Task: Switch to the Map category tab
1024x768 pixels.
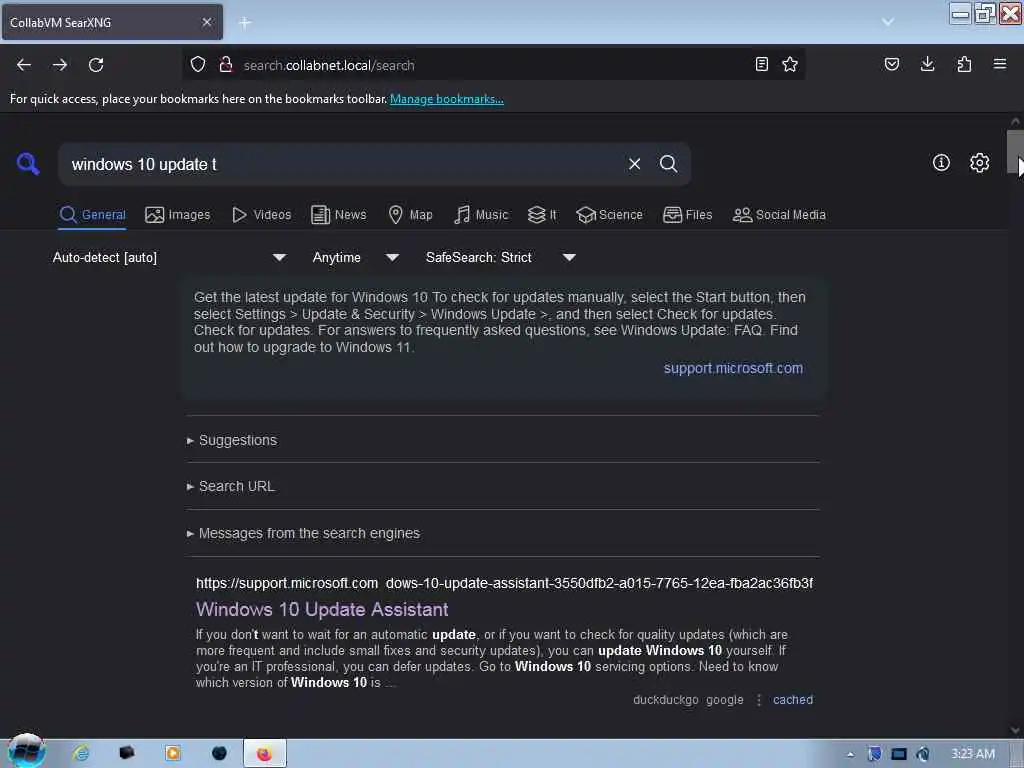Action: 411,215
